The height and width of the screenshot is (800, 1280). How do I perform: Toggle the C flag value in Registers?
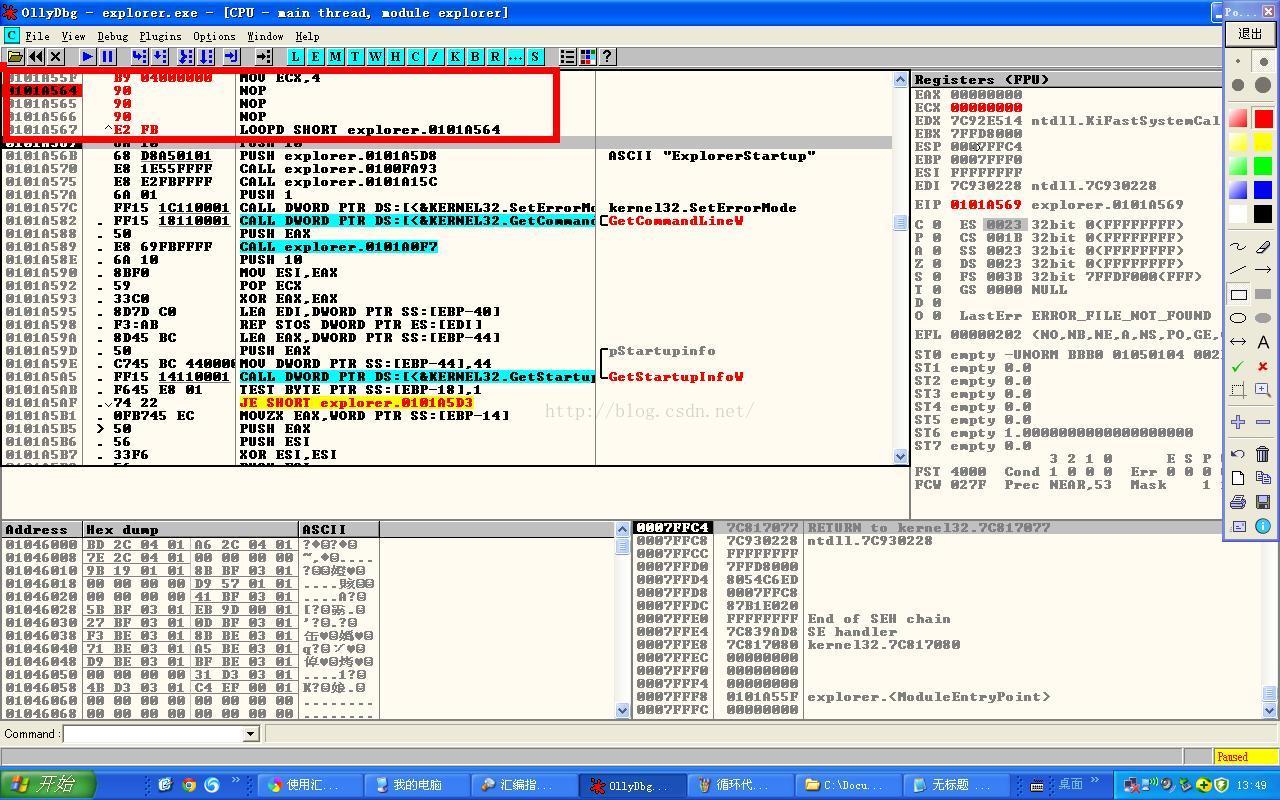tap(935, 225)
